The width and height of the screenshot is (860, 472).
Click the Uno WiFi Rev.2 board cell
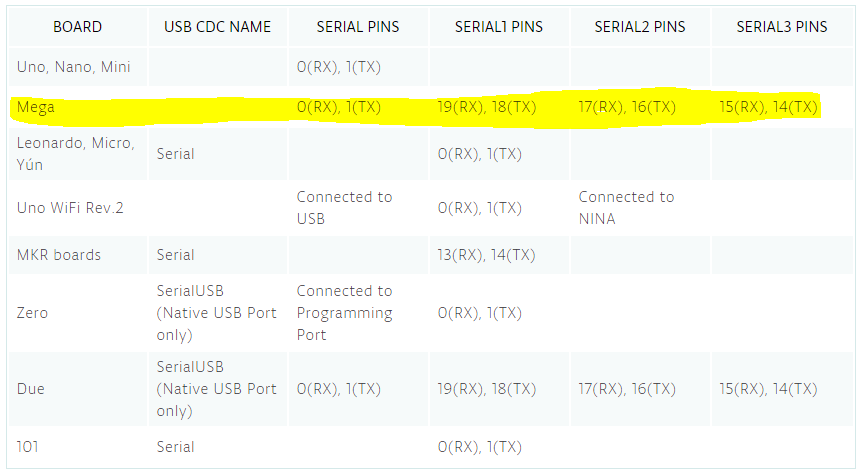click(x=69, y=208)
